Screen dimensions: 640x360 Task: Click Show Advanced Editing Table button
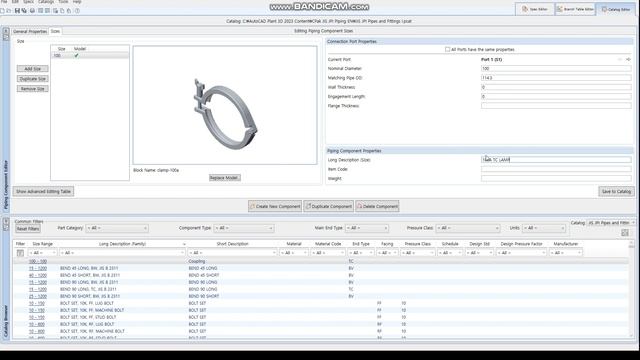click(x=43, y=191)
